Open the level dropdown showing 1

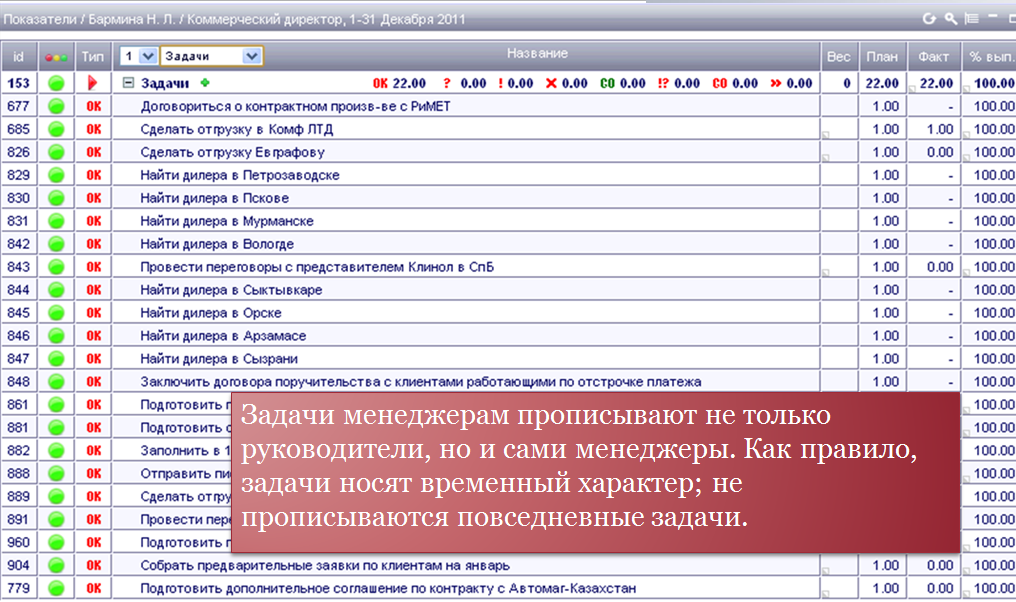139,56
